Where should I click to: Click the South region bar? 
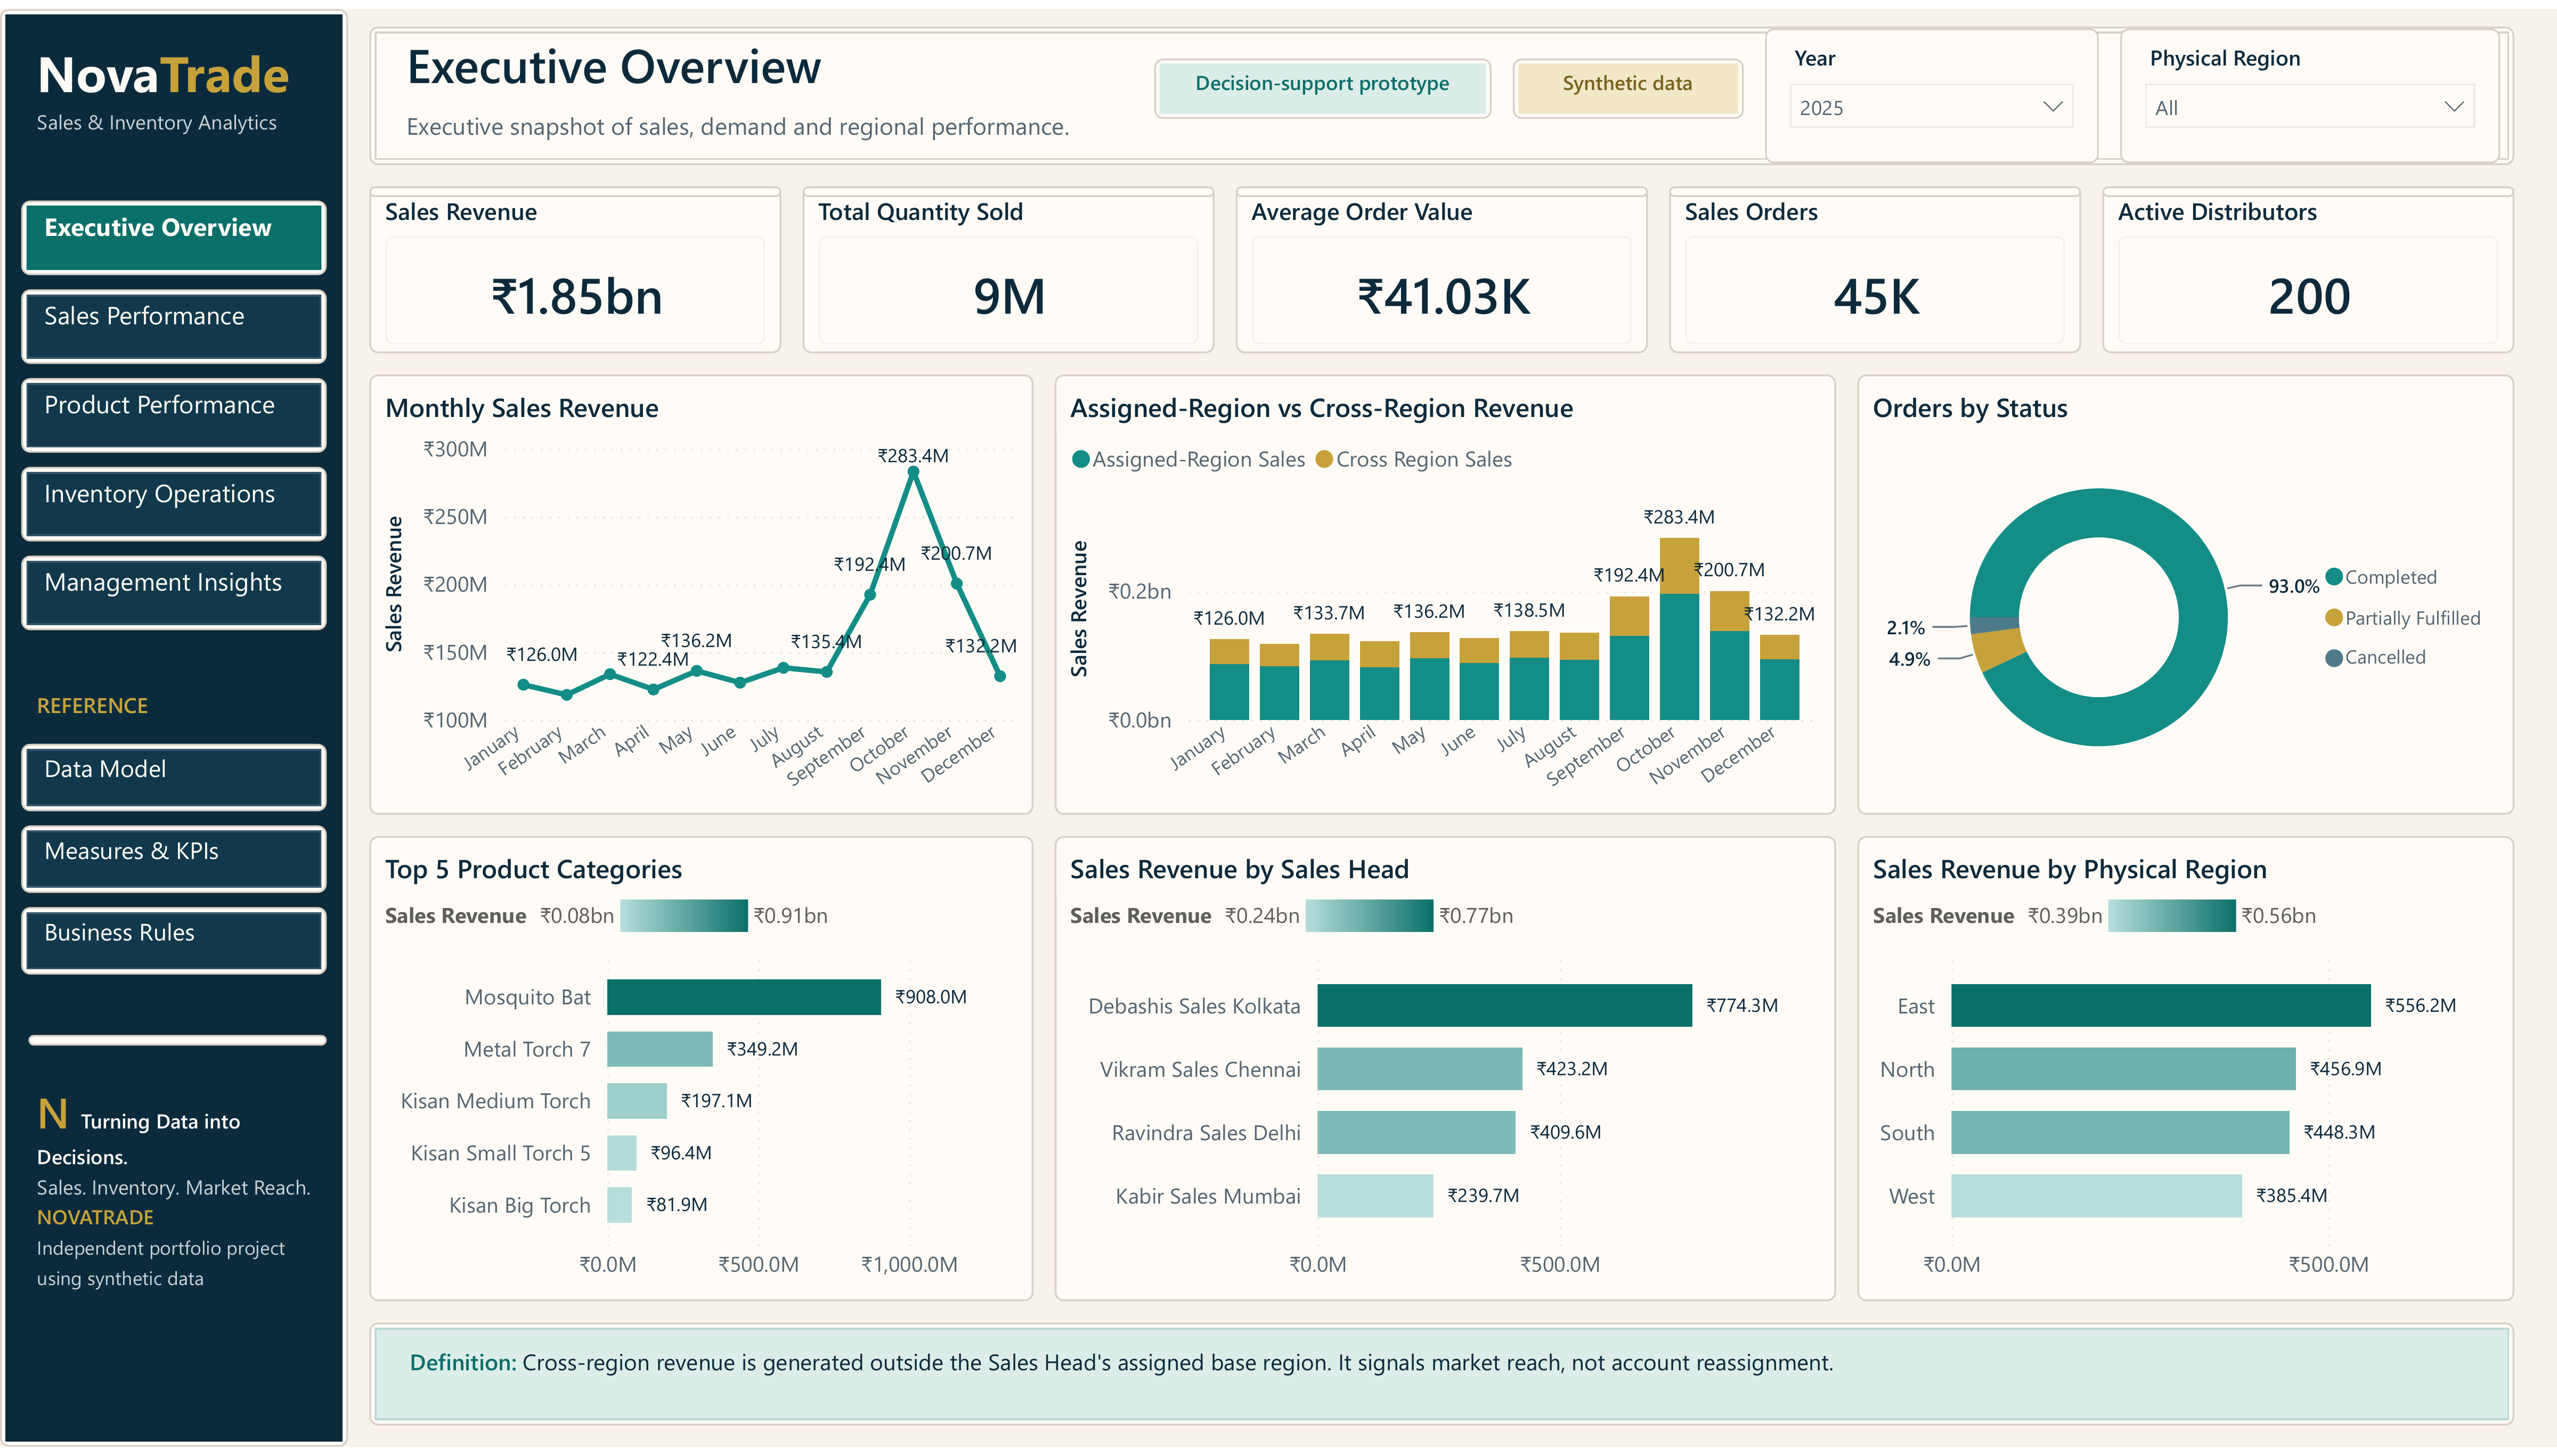[2121, 1133]
